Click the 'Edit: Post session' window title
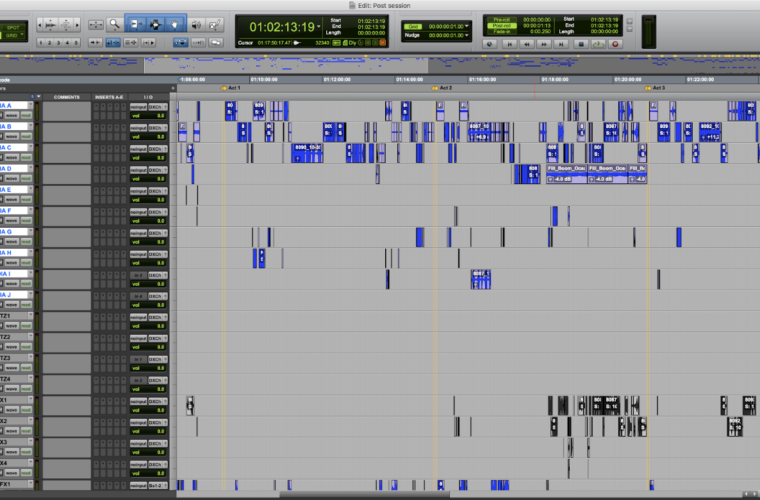 [384, 5]
